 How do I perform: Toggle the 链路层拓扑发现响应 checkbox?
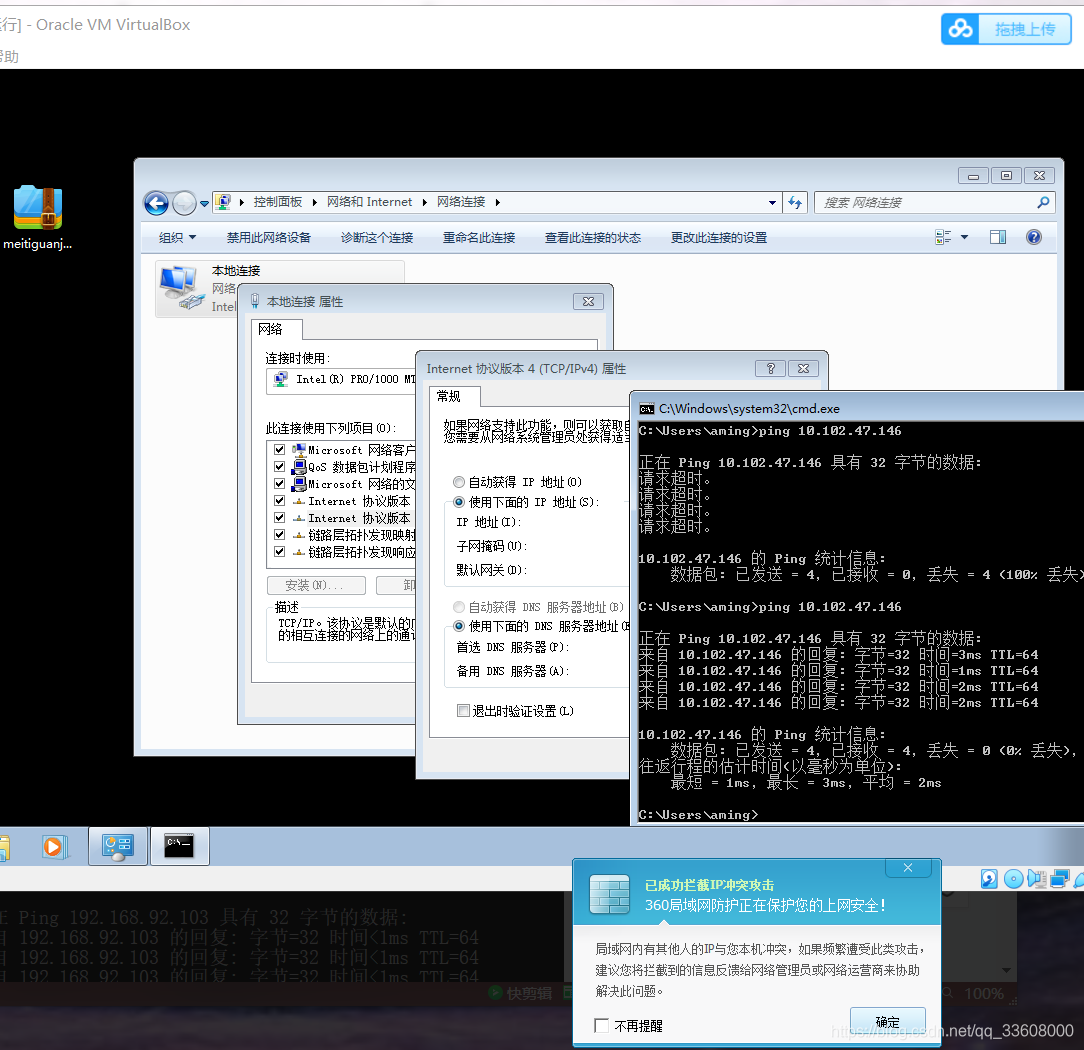(279, 552)
